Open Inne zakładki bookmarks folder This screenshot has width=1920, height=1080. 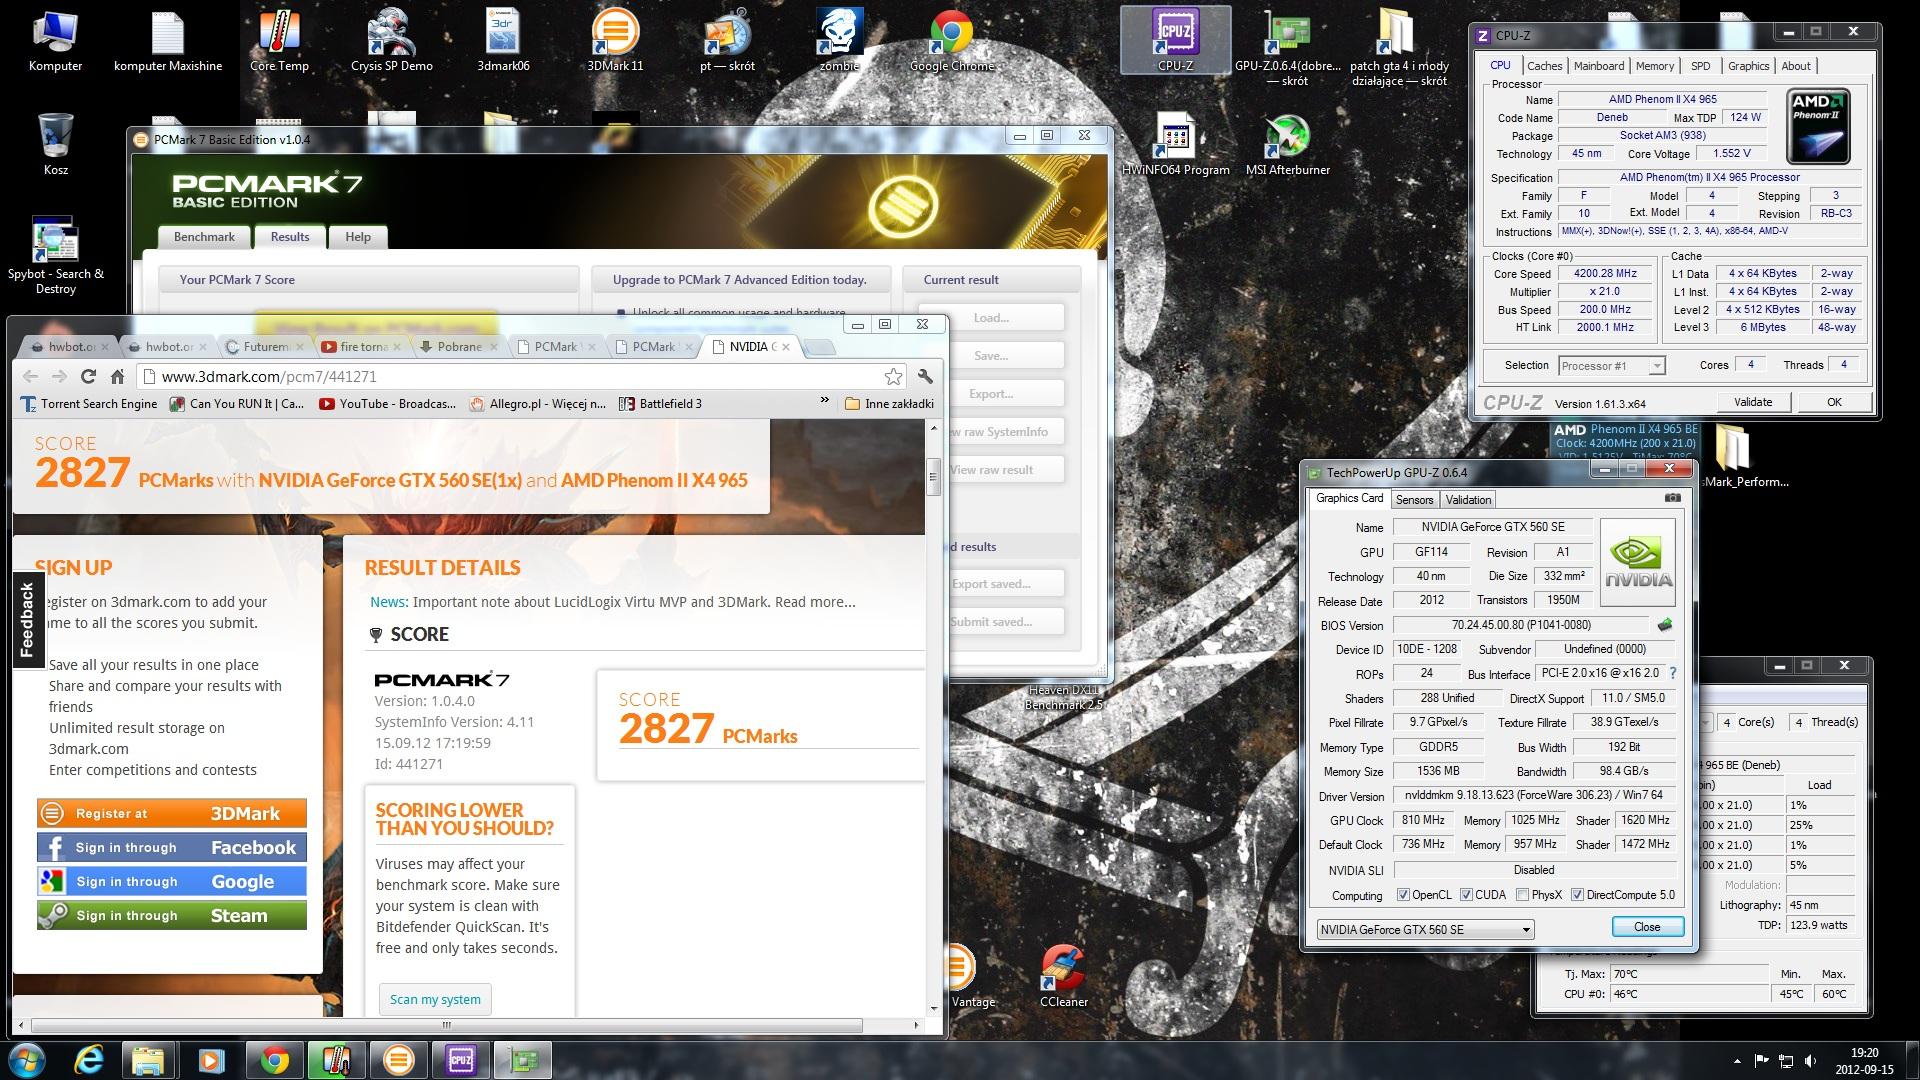coord(889,404)
